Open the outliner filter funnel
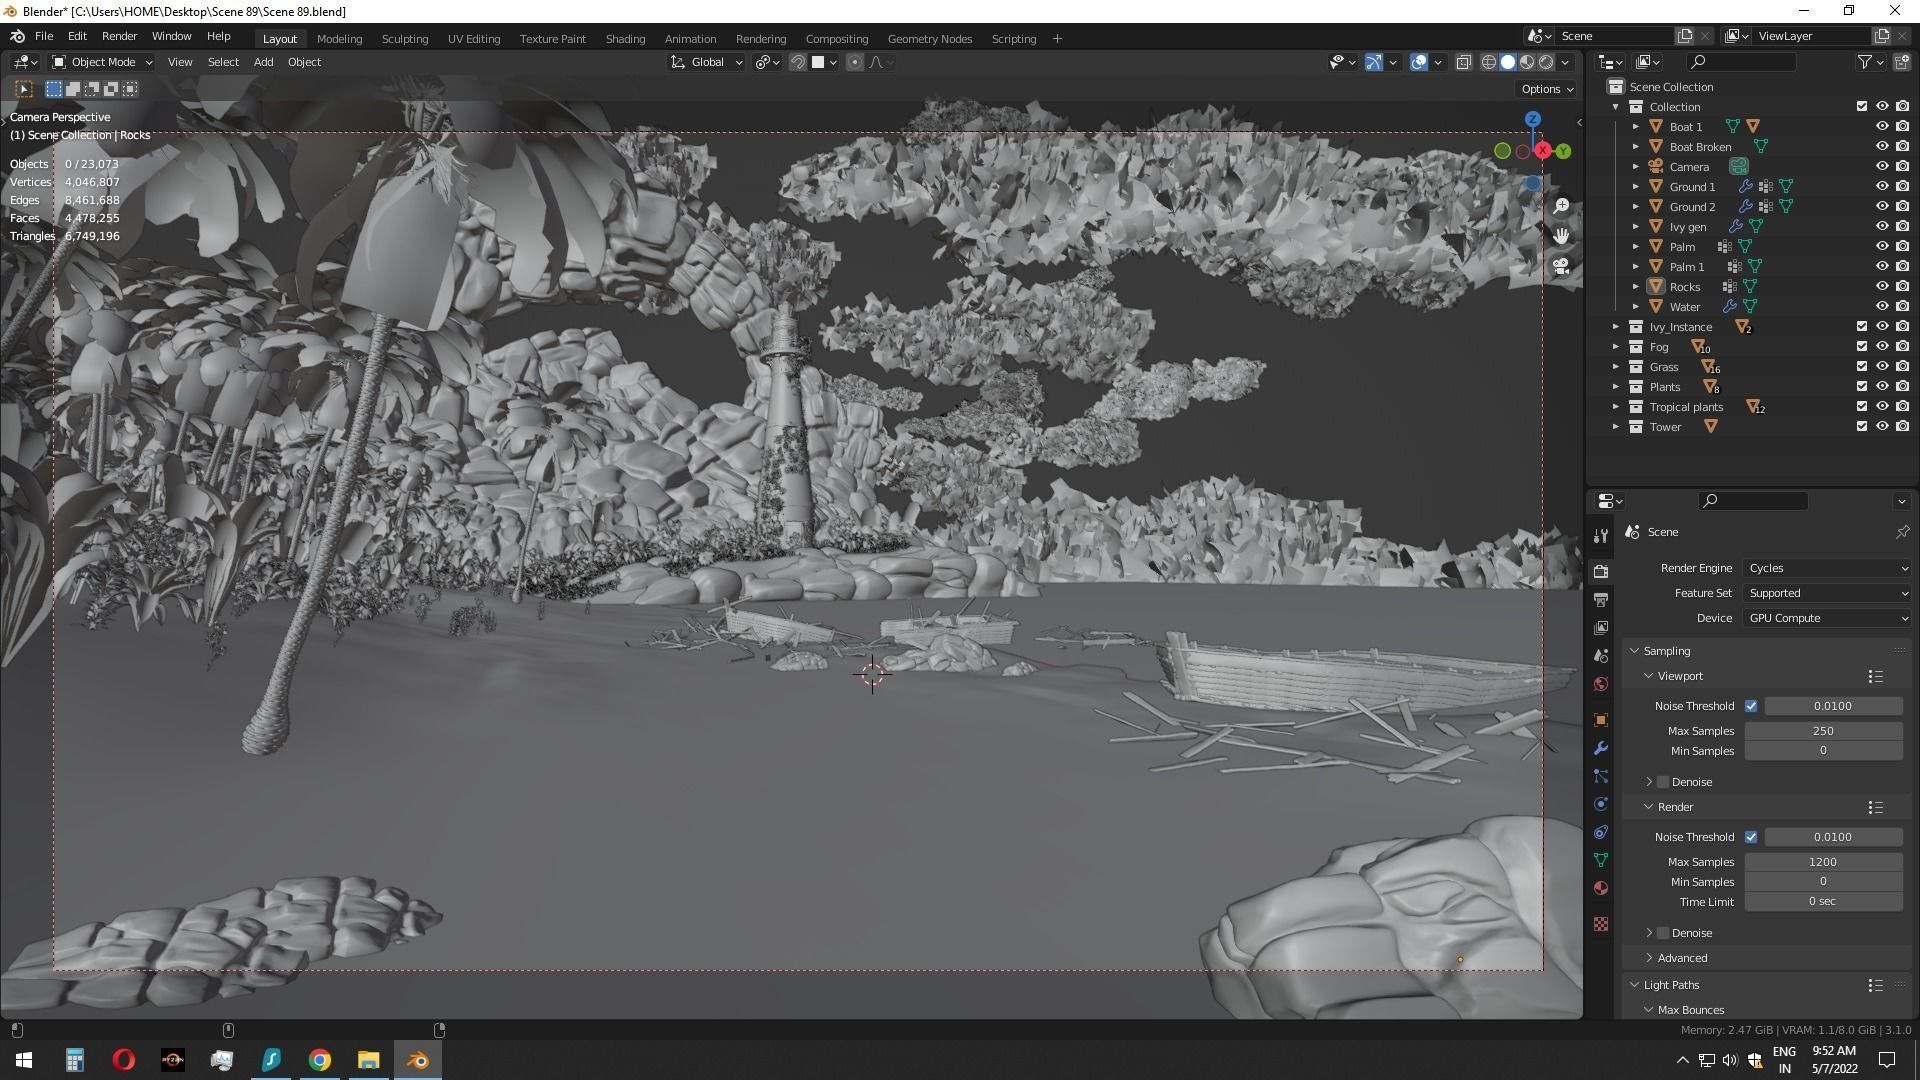 click(1865, 62)
